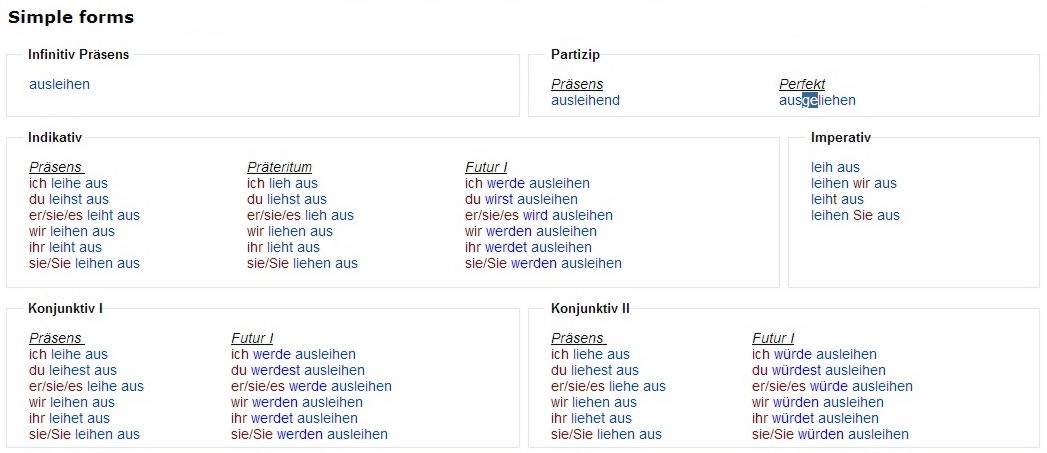
Task: Click 'du leihest aus' in Konjunktiv I
Action: point(72,370)
